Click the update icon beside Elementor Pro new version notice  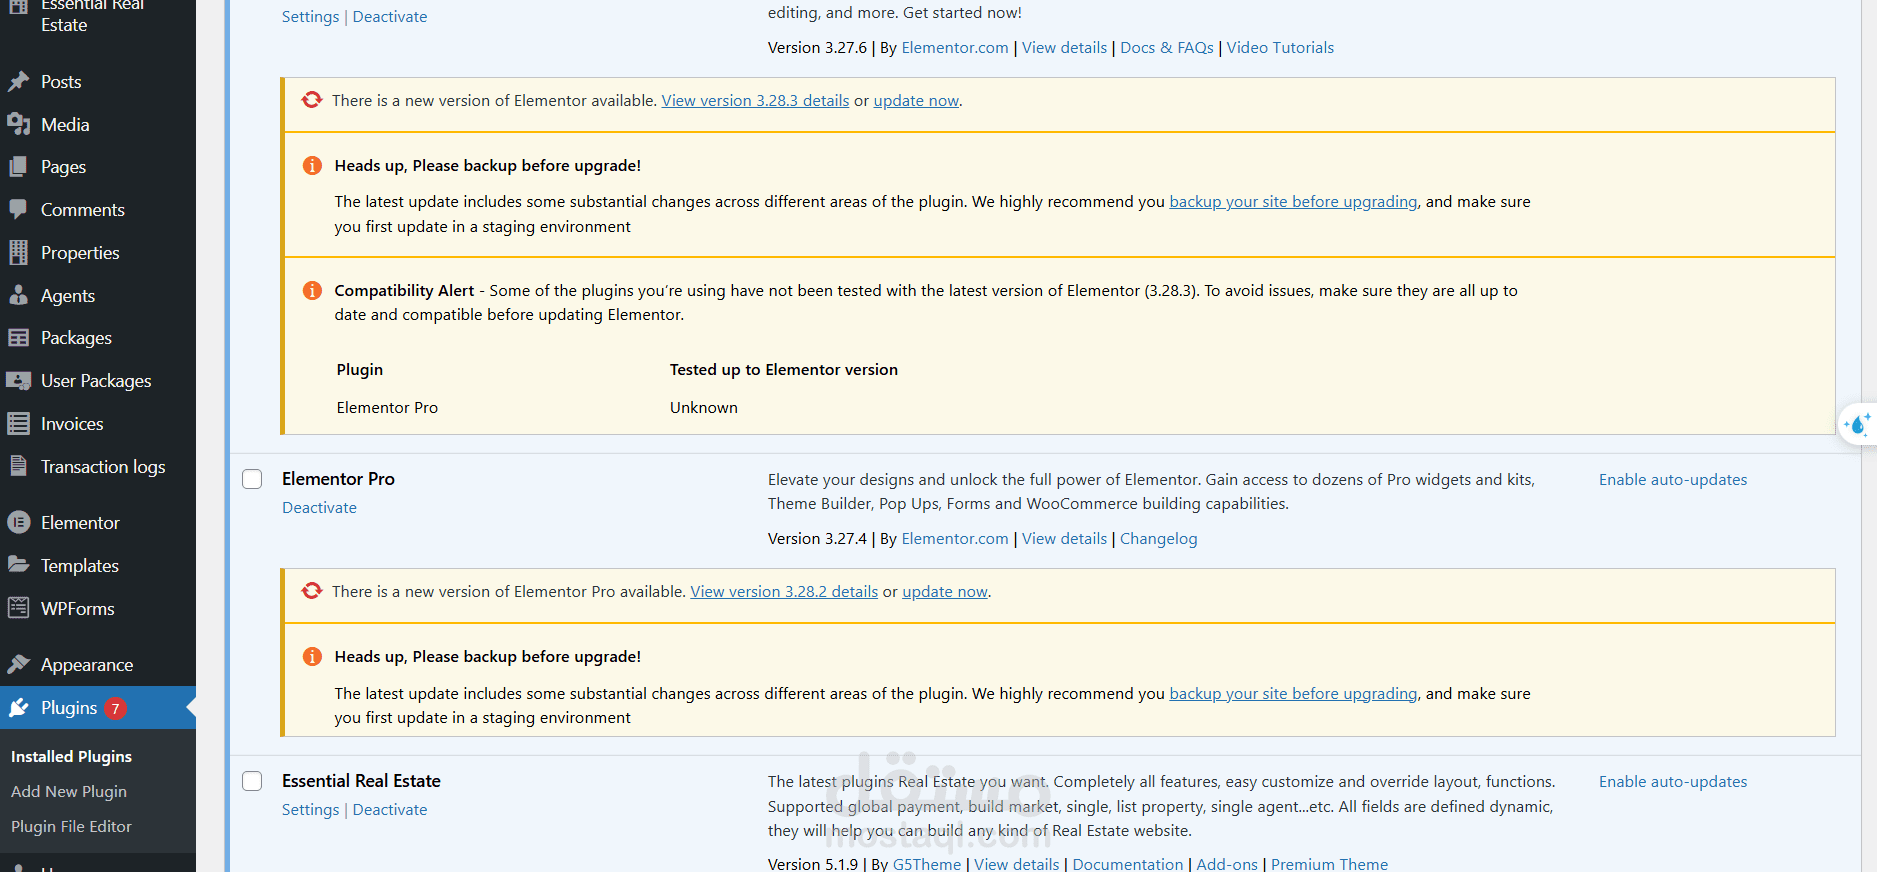(x=312, y=591)
